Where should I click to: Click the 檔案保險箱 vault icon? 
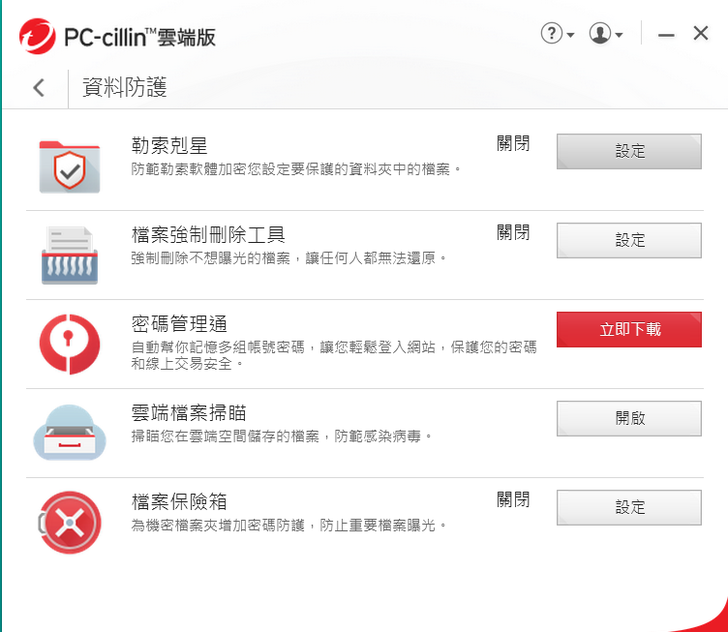[69, 522]
